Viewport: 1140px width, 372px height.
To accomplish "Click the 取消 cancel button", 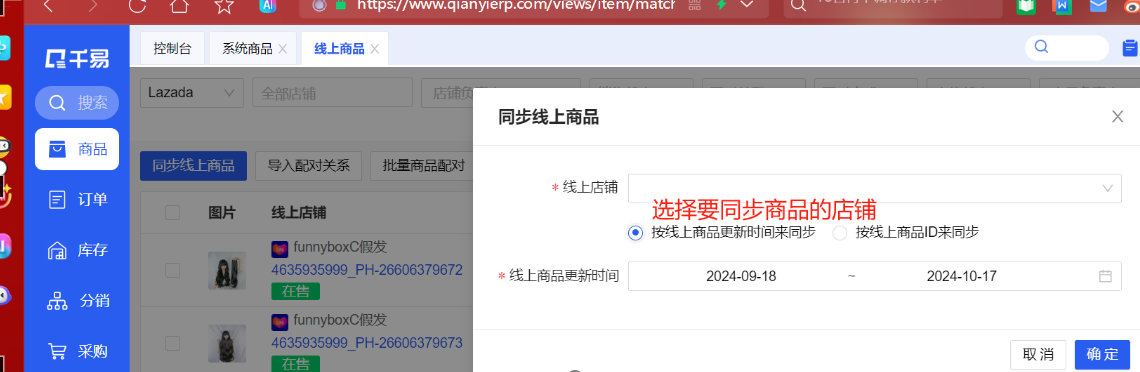I will coord(1038,355).
